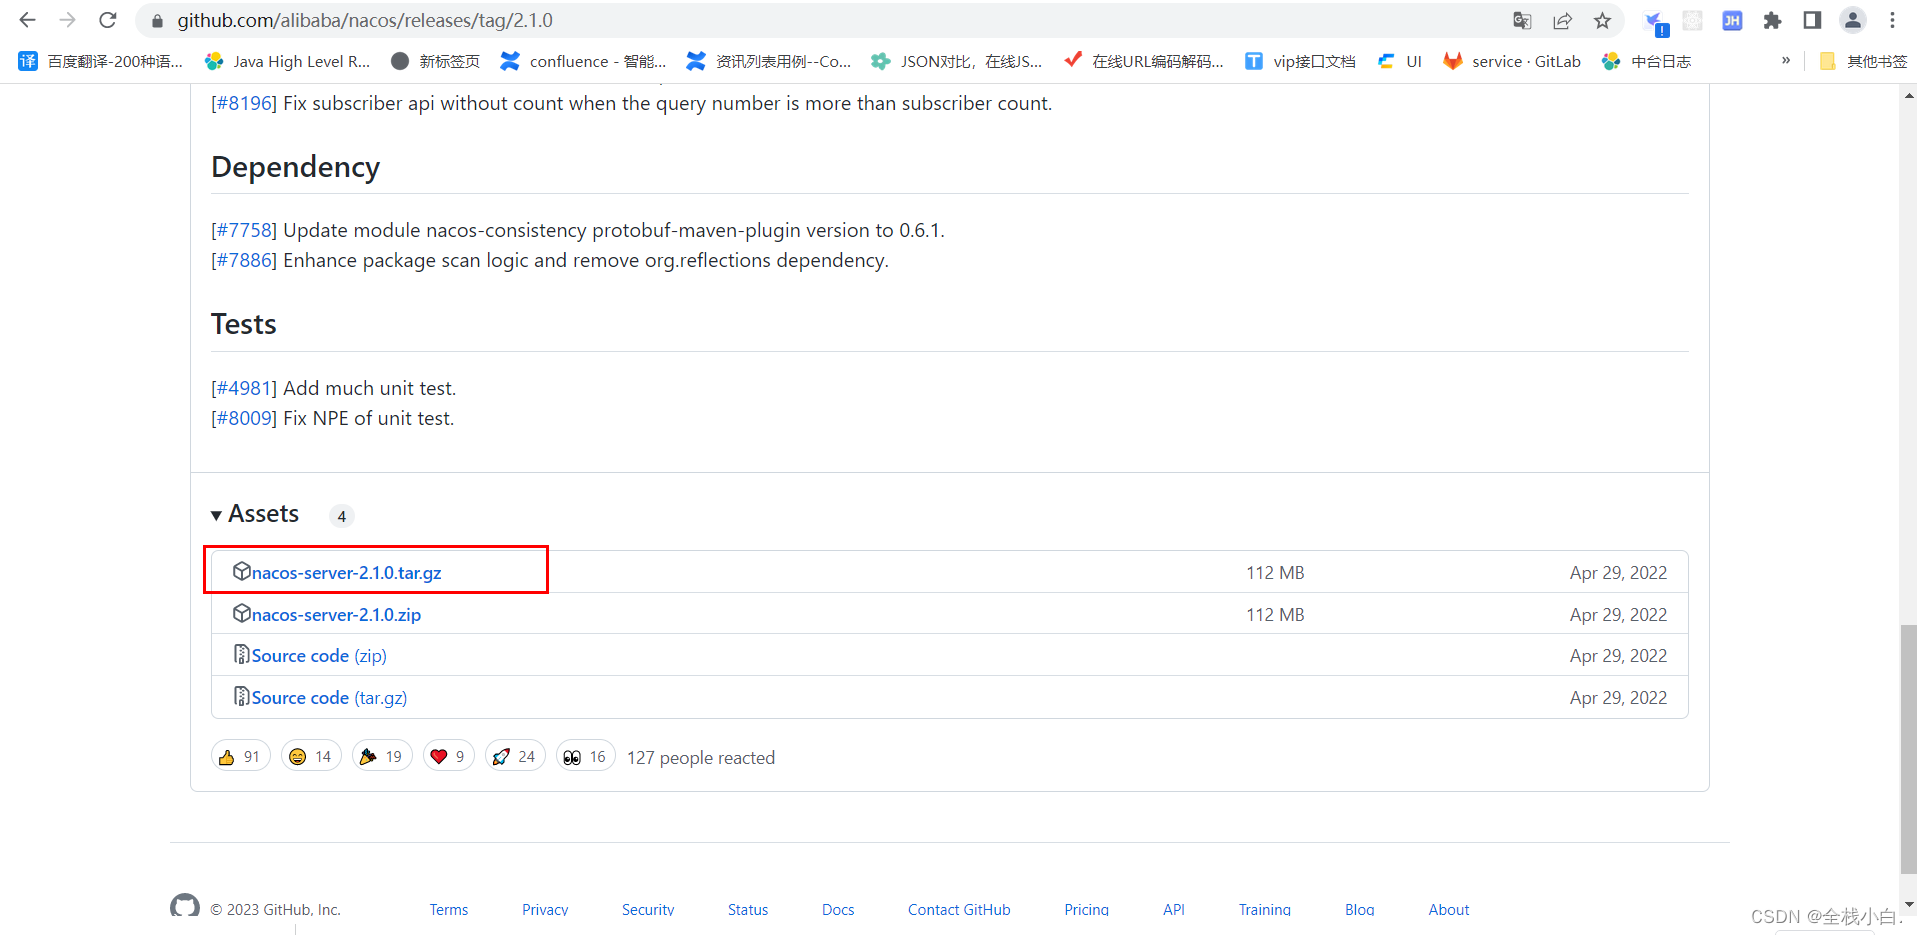Click the lock icon in the address bar
This screenshot has width=1917, height=935.
[x=157, y=21]
